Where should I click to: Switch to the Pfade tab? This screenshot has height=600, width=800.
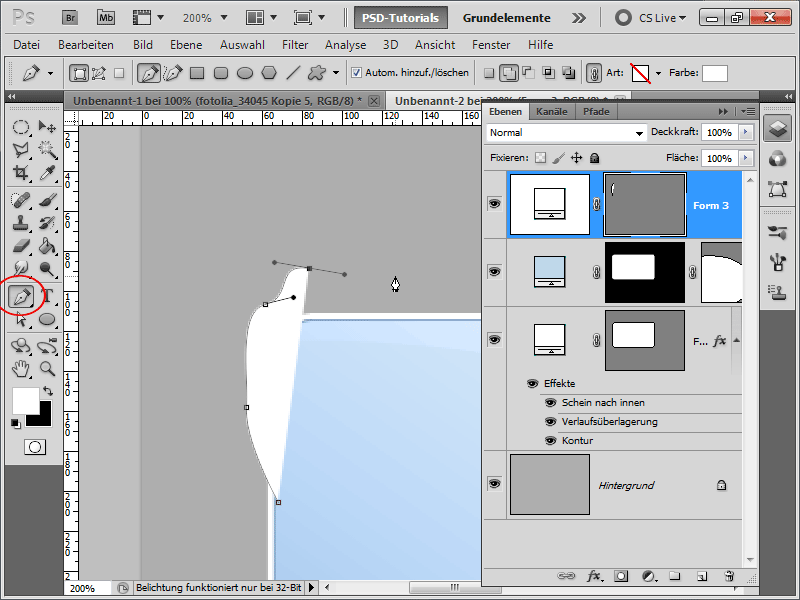click(x=596, y=111)
